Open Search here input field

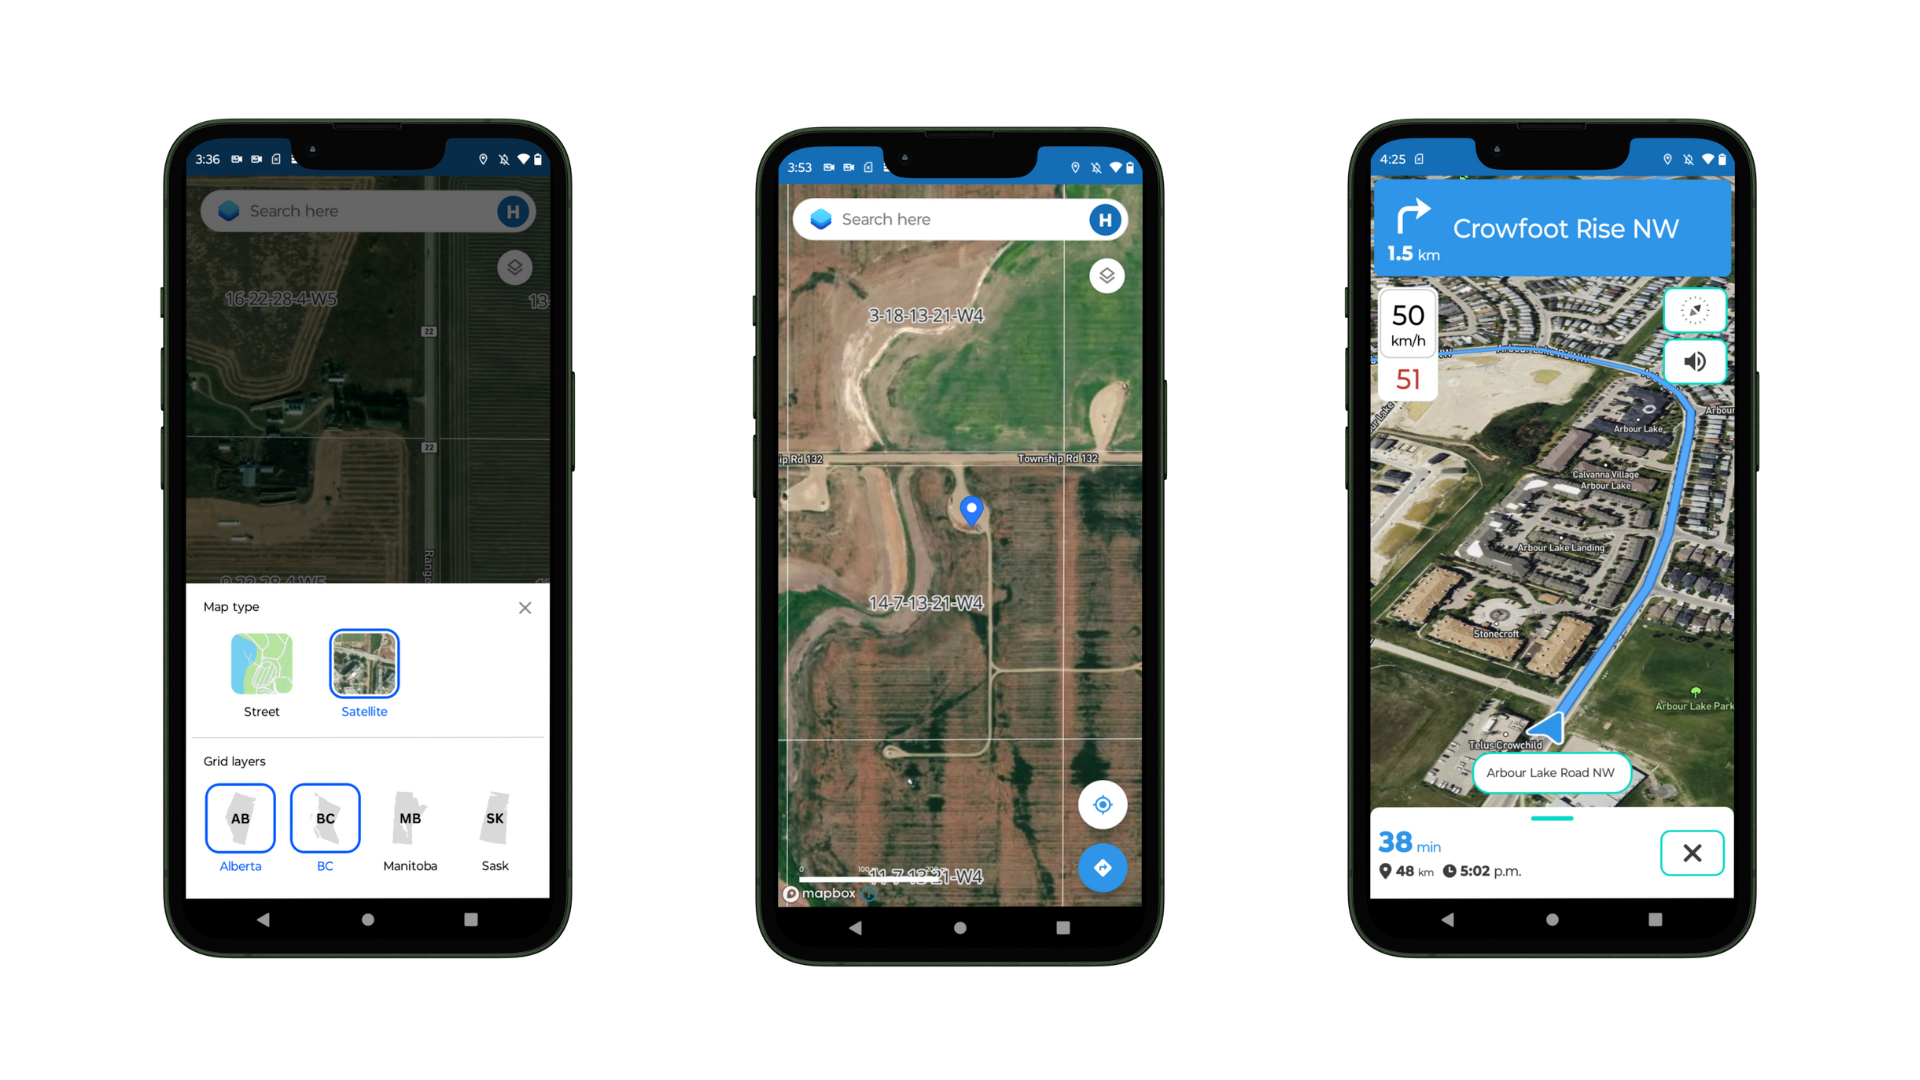pos(369,211)
